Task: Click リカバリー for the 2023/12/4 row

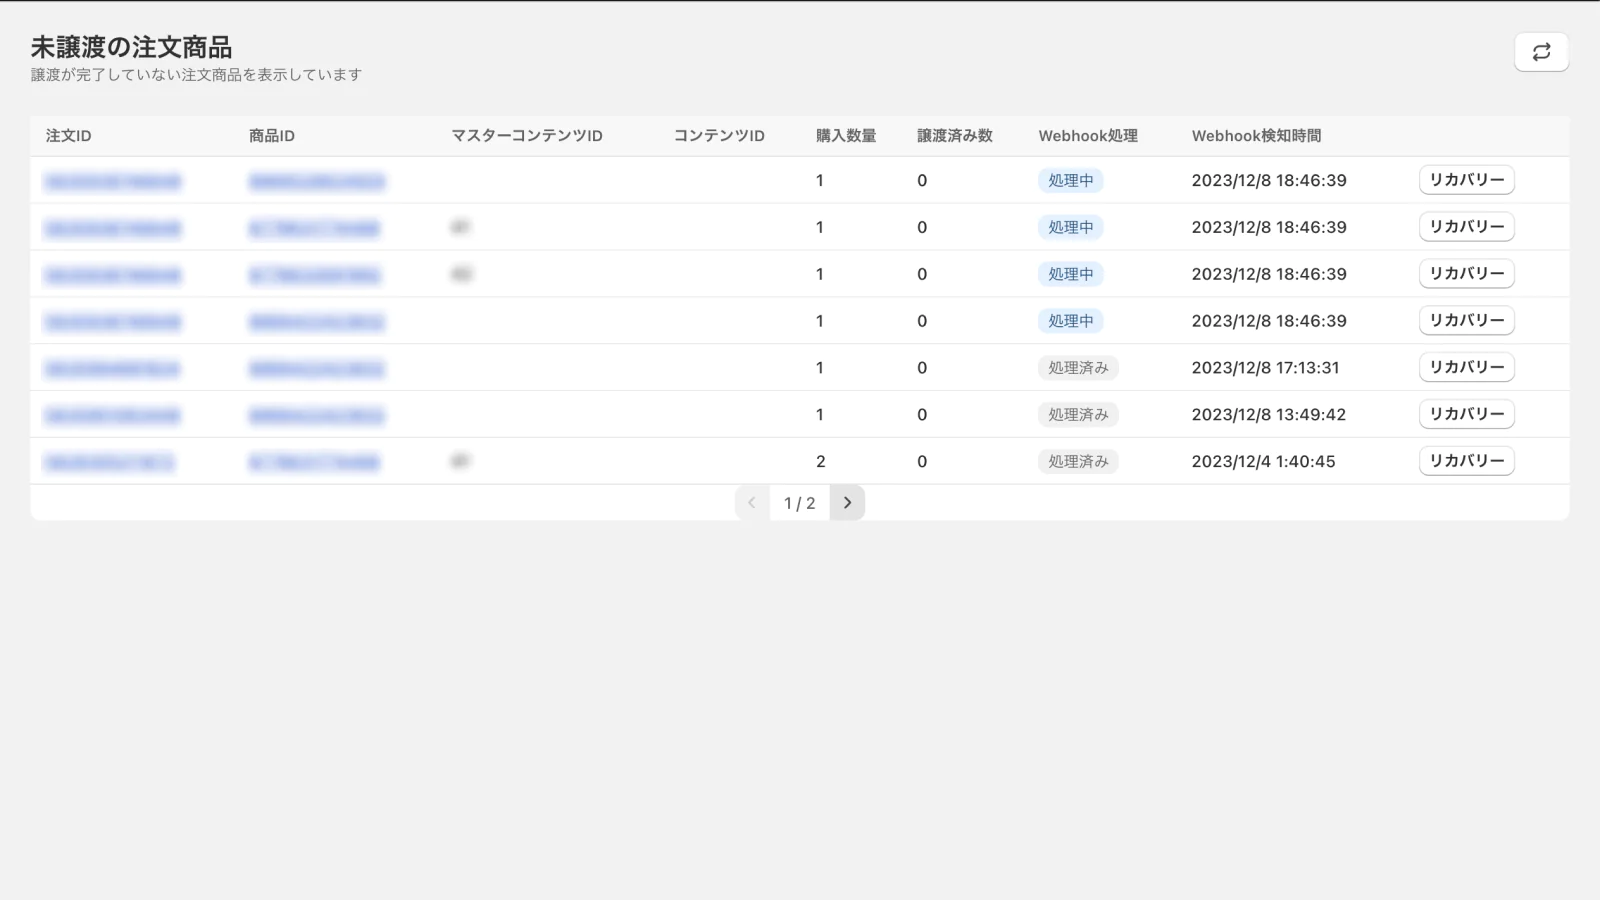Action: [1466, 461]
